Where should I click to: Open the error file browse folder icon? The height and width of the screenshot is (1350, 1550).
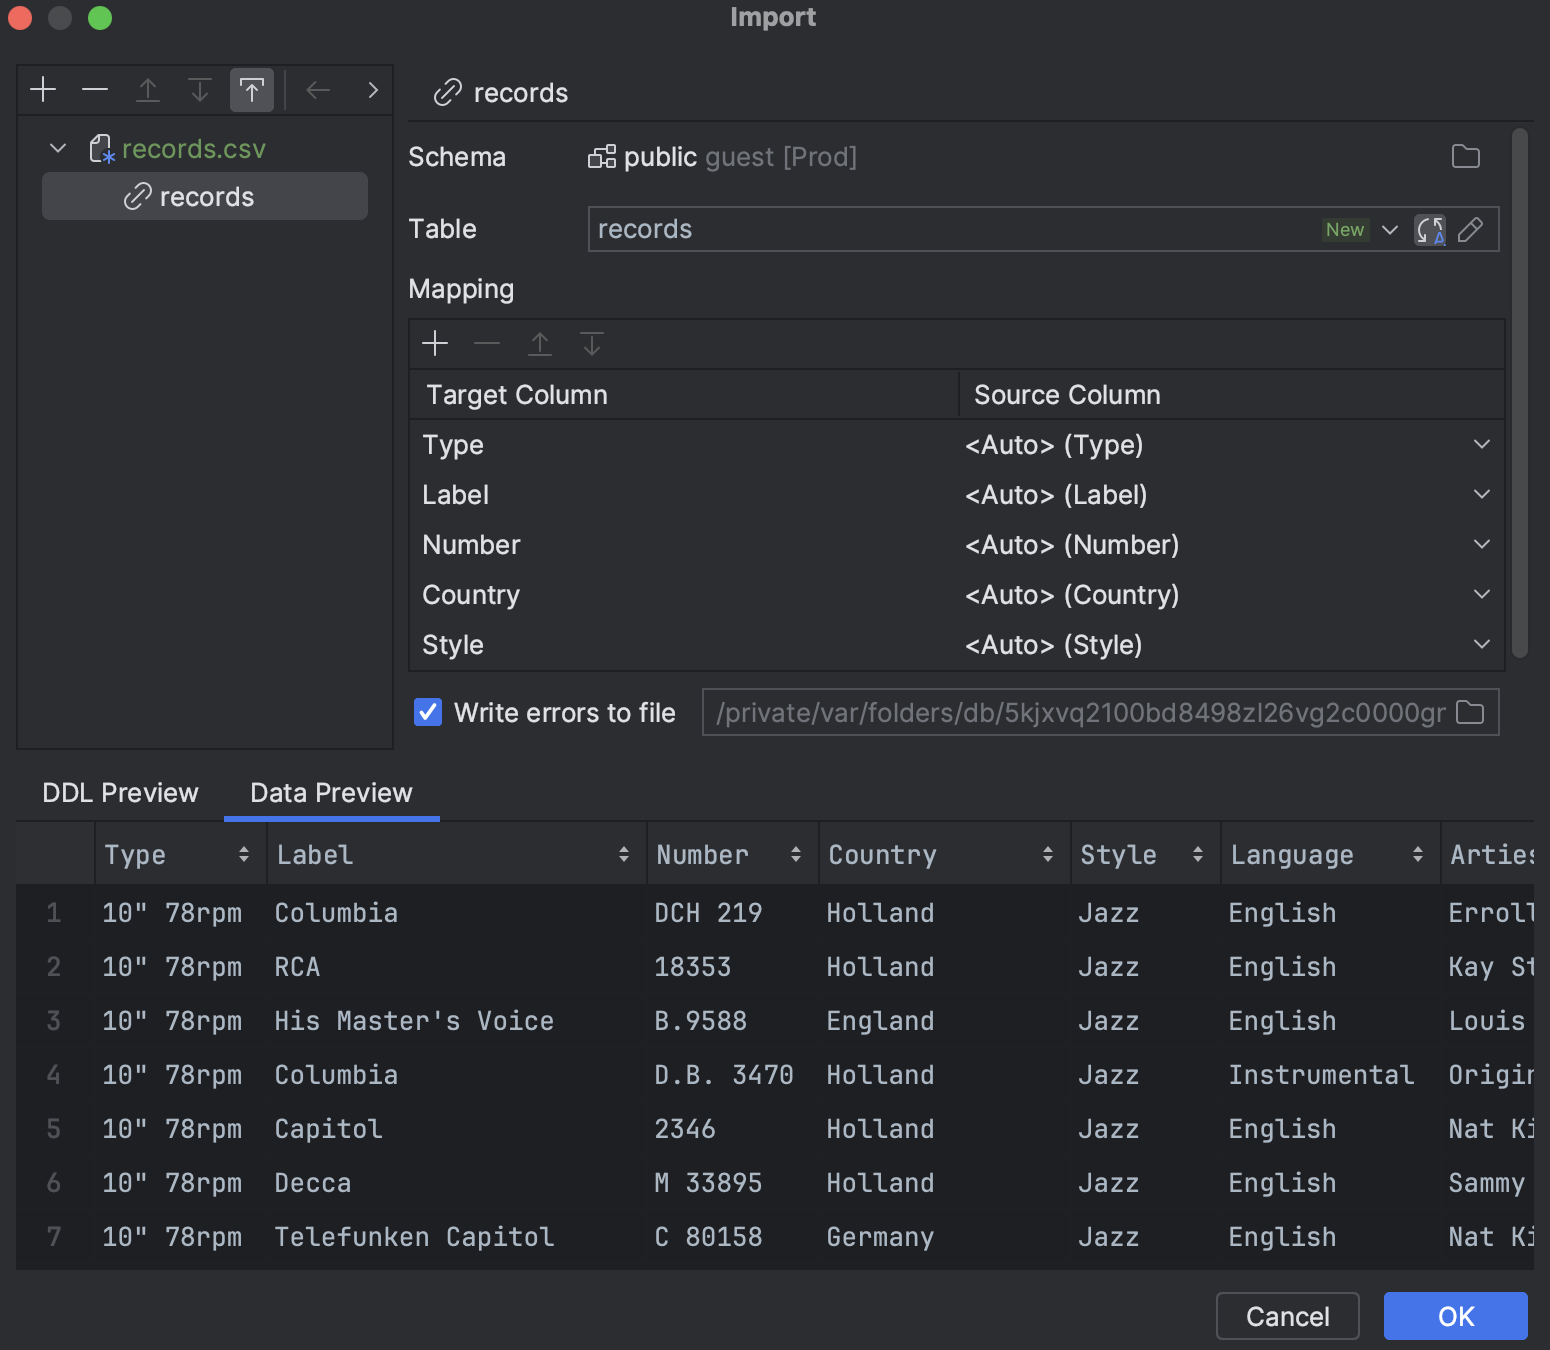point(1471,712)
